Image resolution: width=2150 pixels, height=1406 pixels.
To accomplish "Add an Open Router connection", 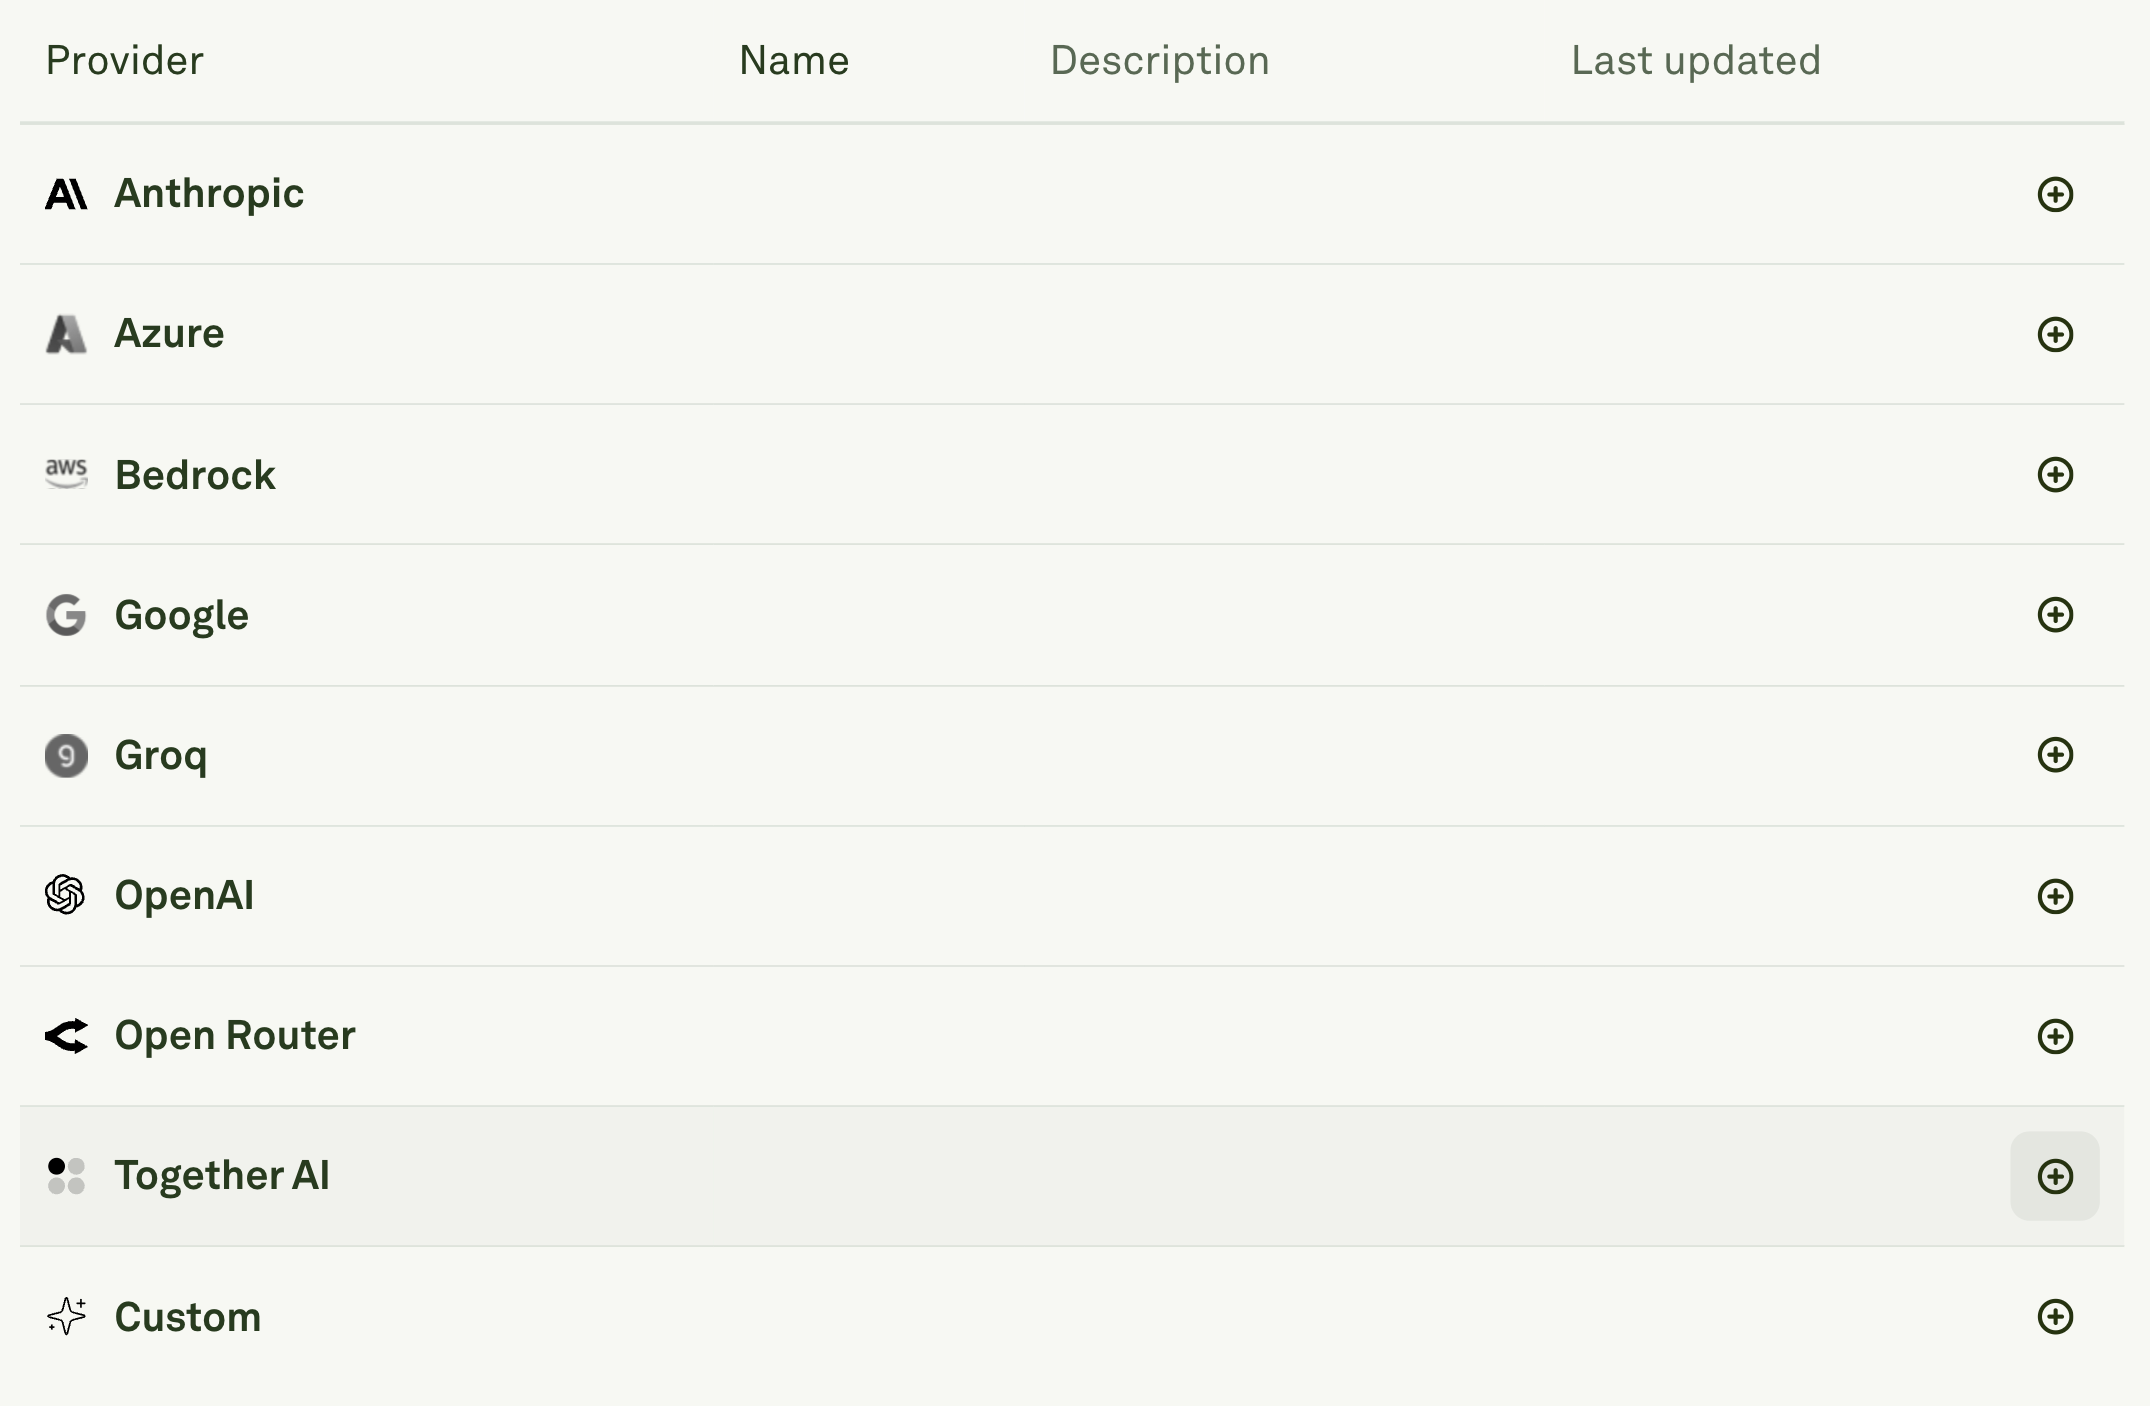I will (2056, 1037).
